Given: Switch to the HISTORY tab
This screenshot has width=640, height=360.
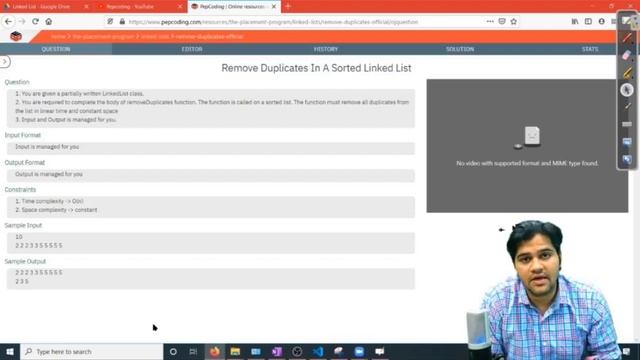Looking at the screenshot, I should click(326, 49).
